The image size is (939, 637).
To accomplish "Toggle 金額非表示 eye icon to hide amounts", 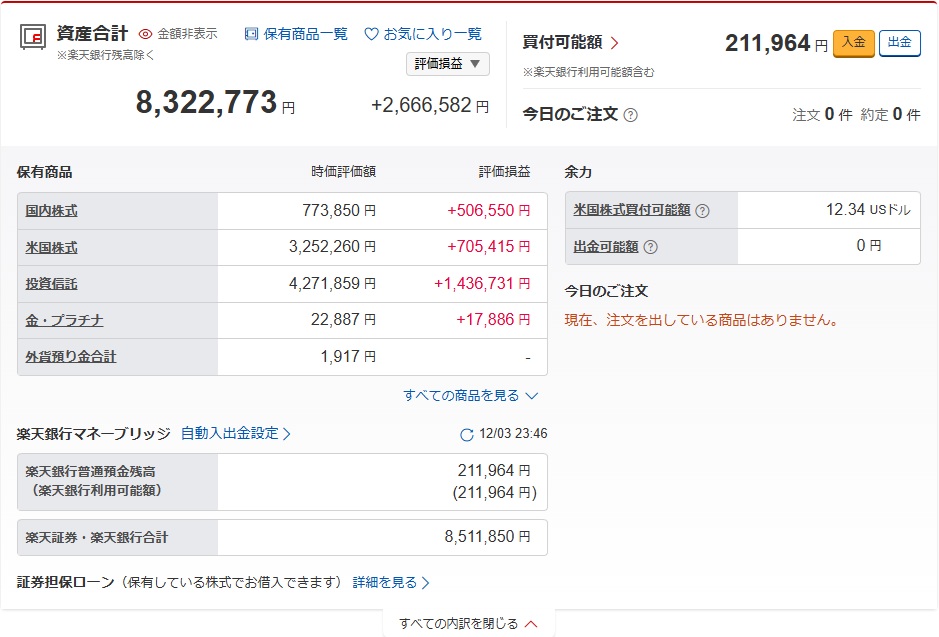I will coord(146,34).
